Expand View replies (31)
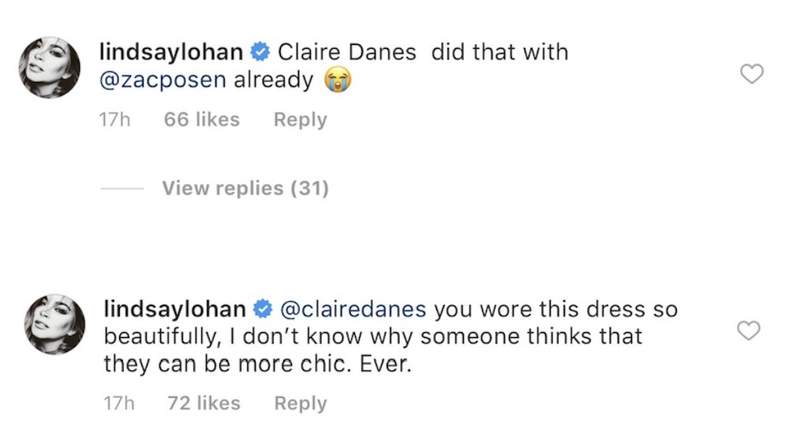800x430 pixels. pyautogui.click(x=245, y=187)
